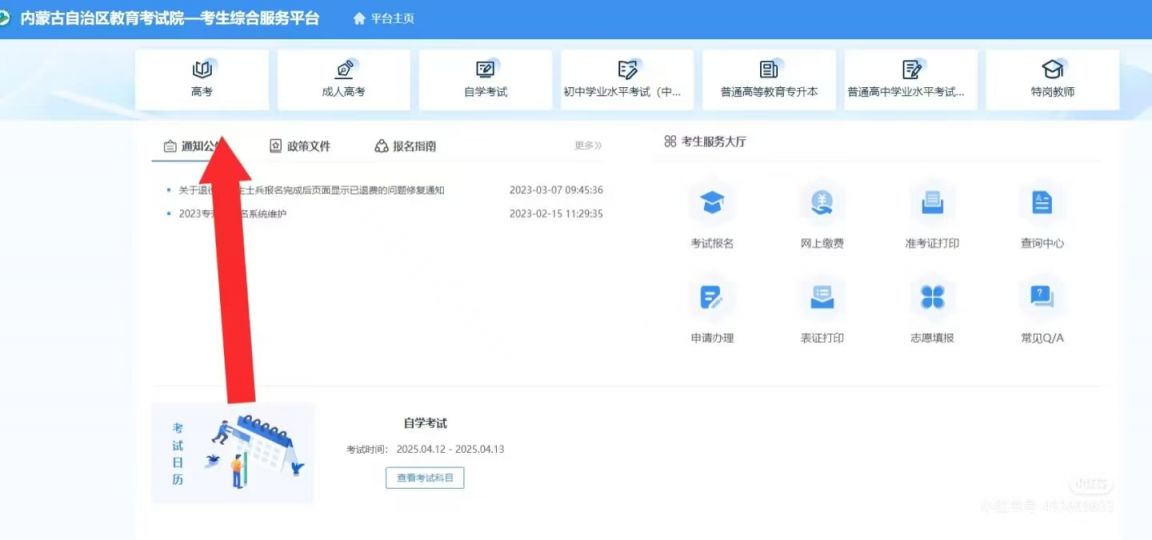Switch to the 政策文件 tab
The height and width of the screenshot is (540, 1152).
pyautogui.click(x=300, y=146)
